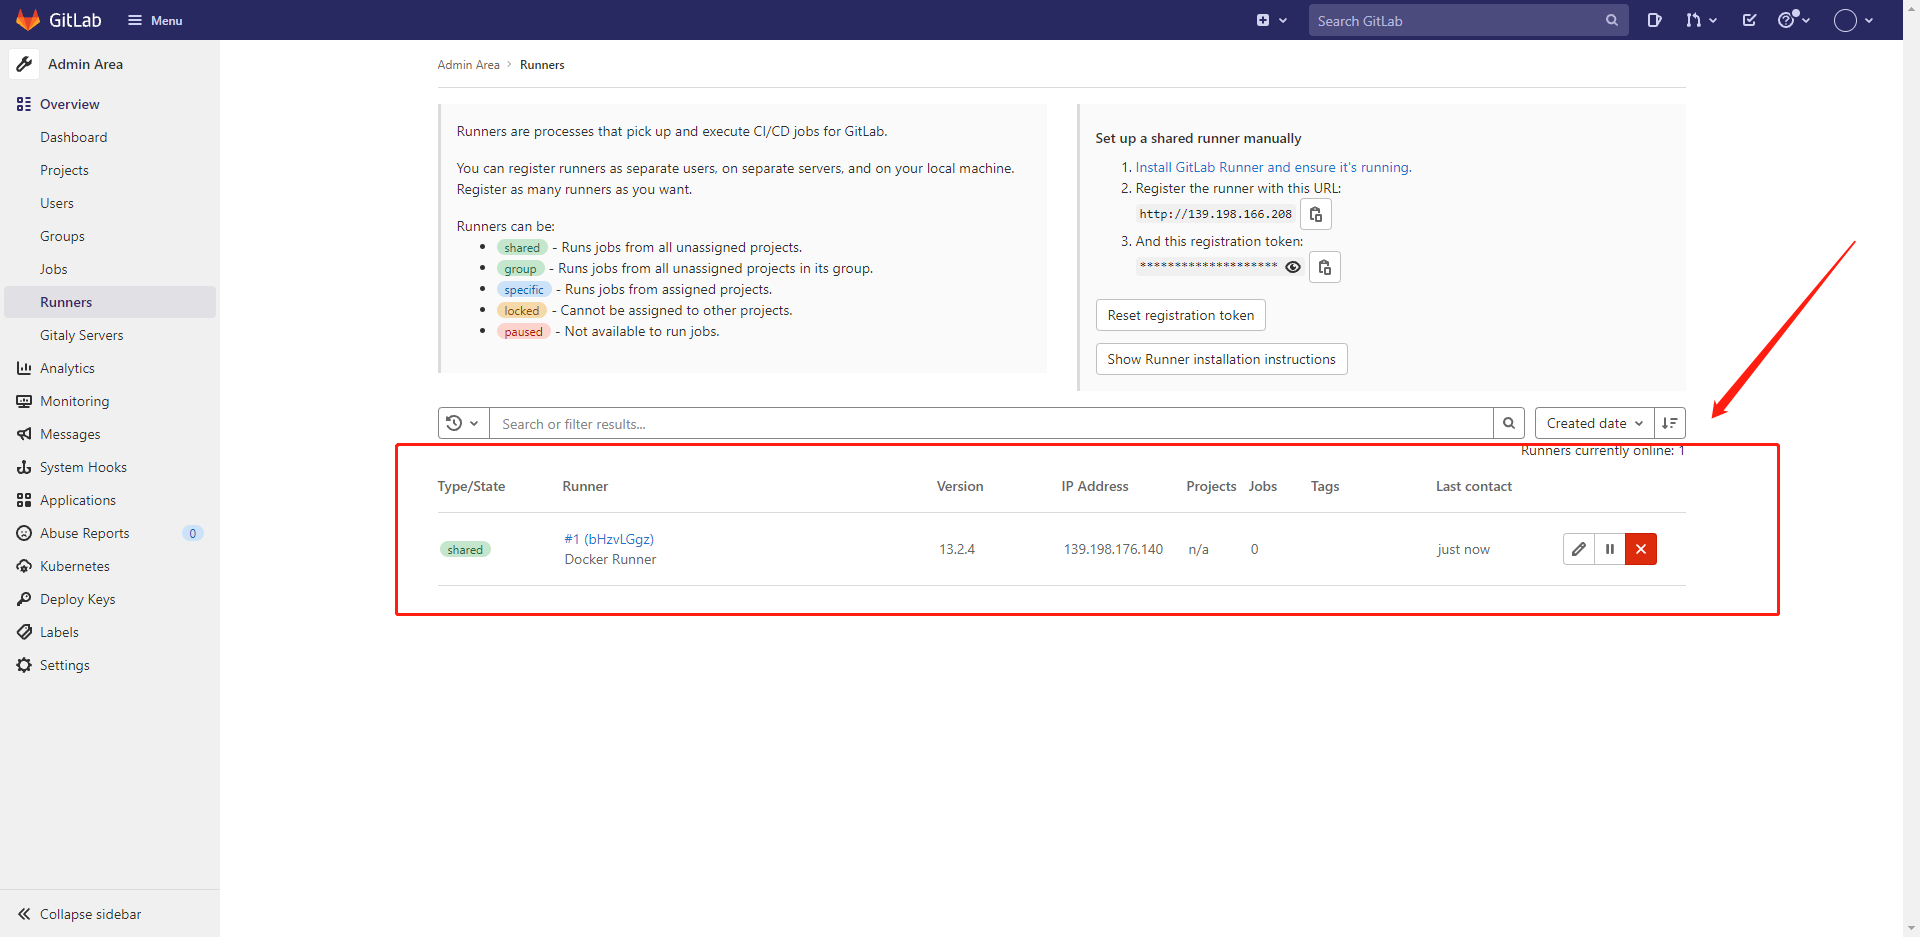This screenshot has height=937, width=1920.
Task: Reveal the hidden registration token
Action: [x=1293, y=267]
